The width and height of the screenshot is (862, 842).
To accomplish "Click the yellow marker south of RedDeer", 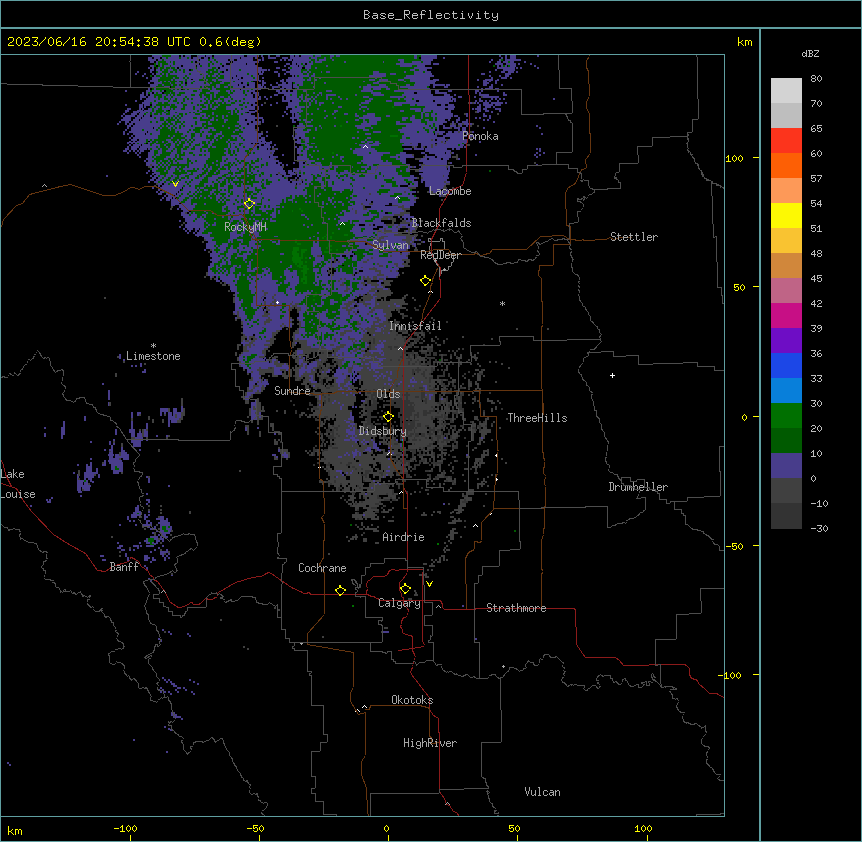I will pyautogui.click(x=426, y=281).
